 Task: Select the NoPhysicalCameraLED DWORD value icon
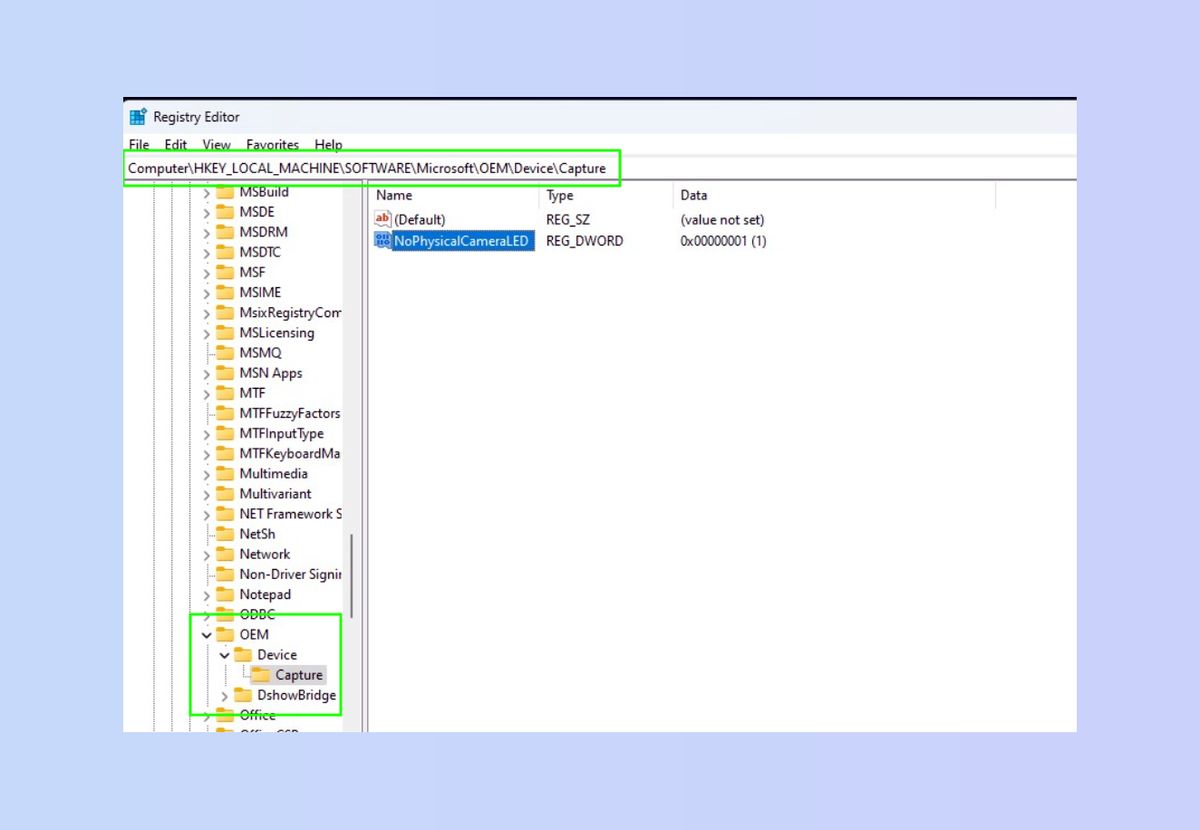pos(381,240)
